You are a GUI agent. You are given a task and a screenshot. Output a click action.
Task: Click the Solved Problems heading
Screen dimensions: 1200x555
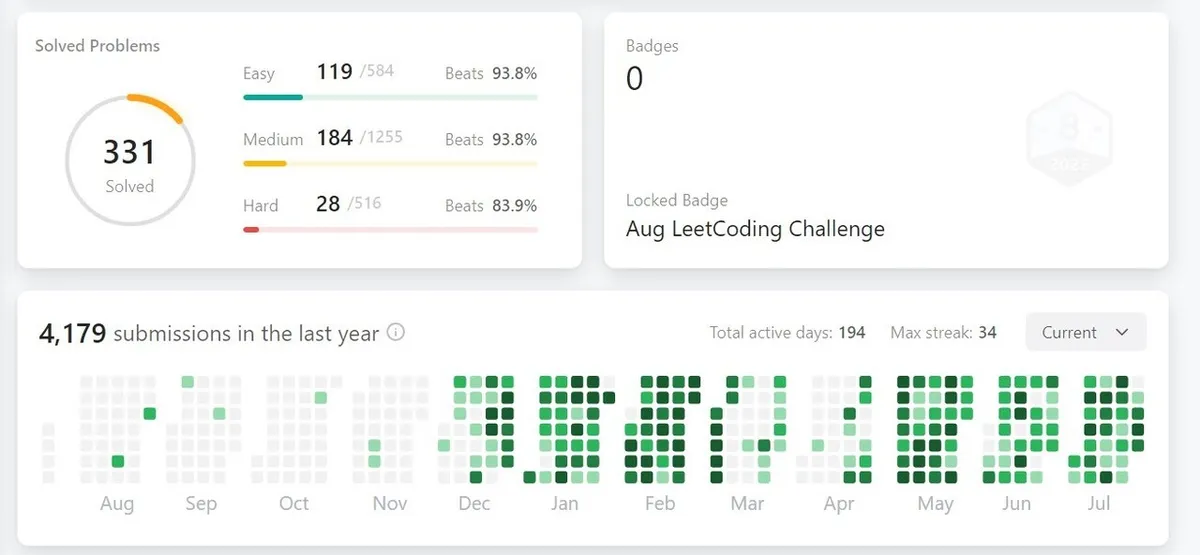(97, 46)
